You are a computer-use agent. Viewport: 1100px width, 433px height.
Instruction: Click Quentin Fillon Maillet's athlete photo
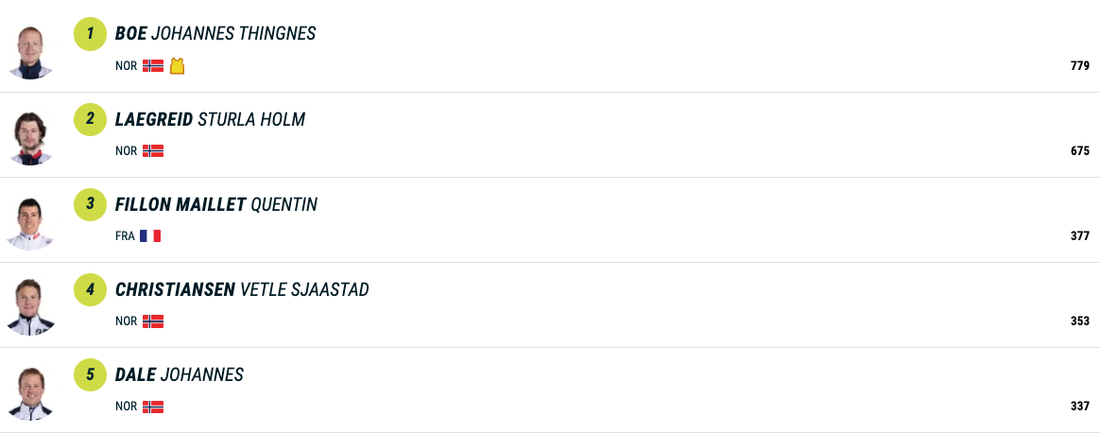pos(30,222)
